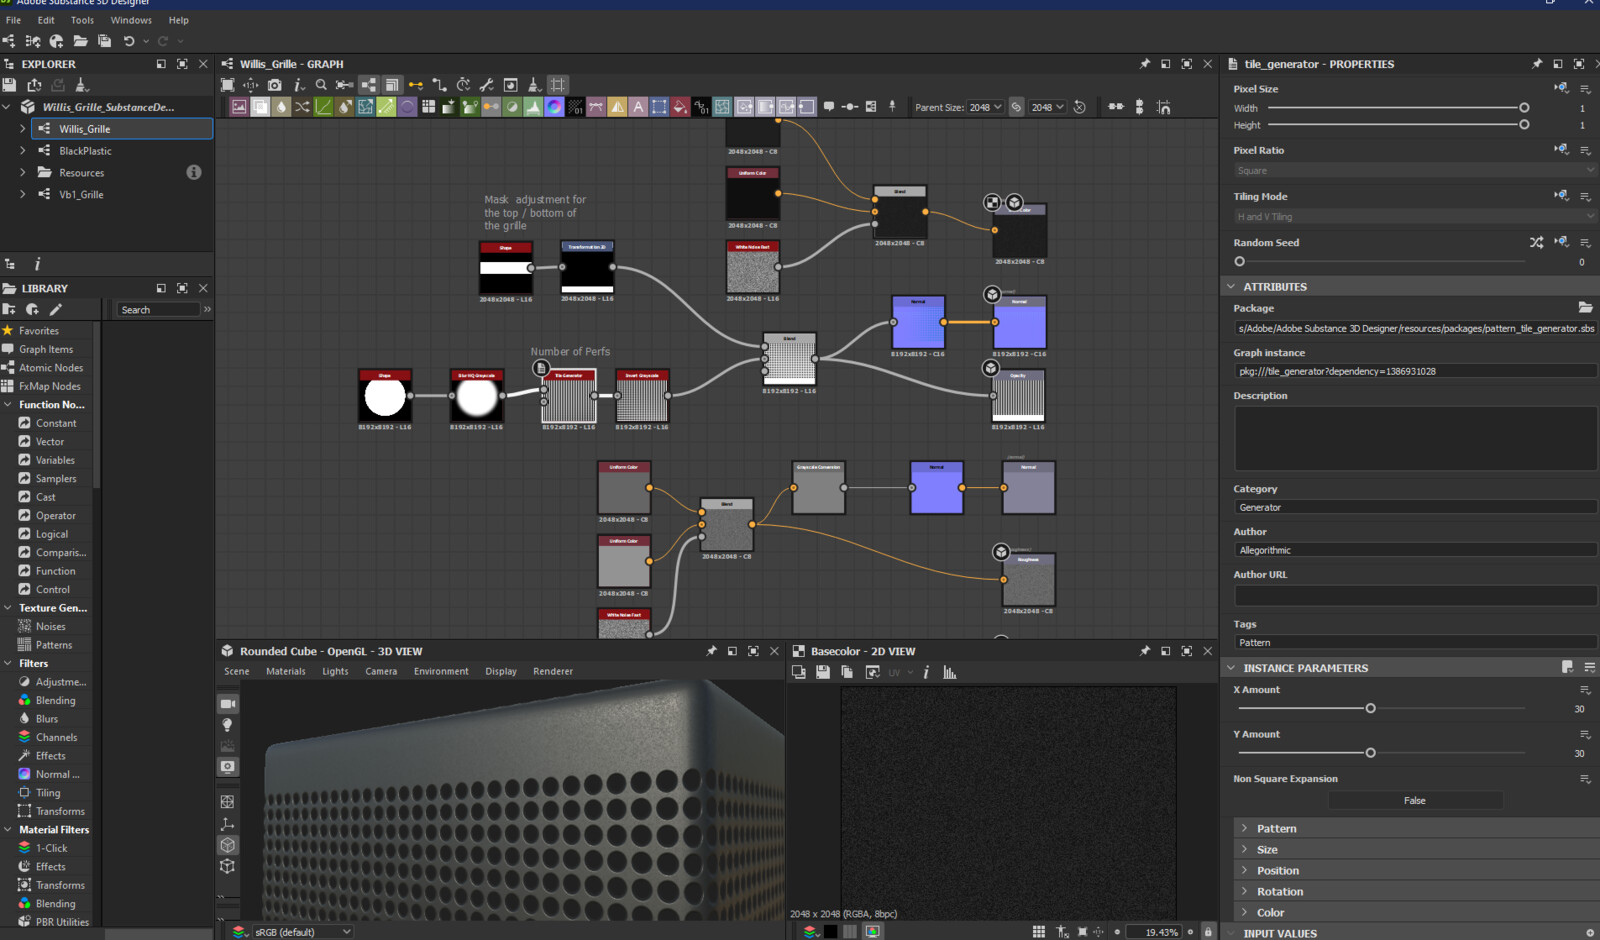Open the Resources info badge

coord(194,172)
